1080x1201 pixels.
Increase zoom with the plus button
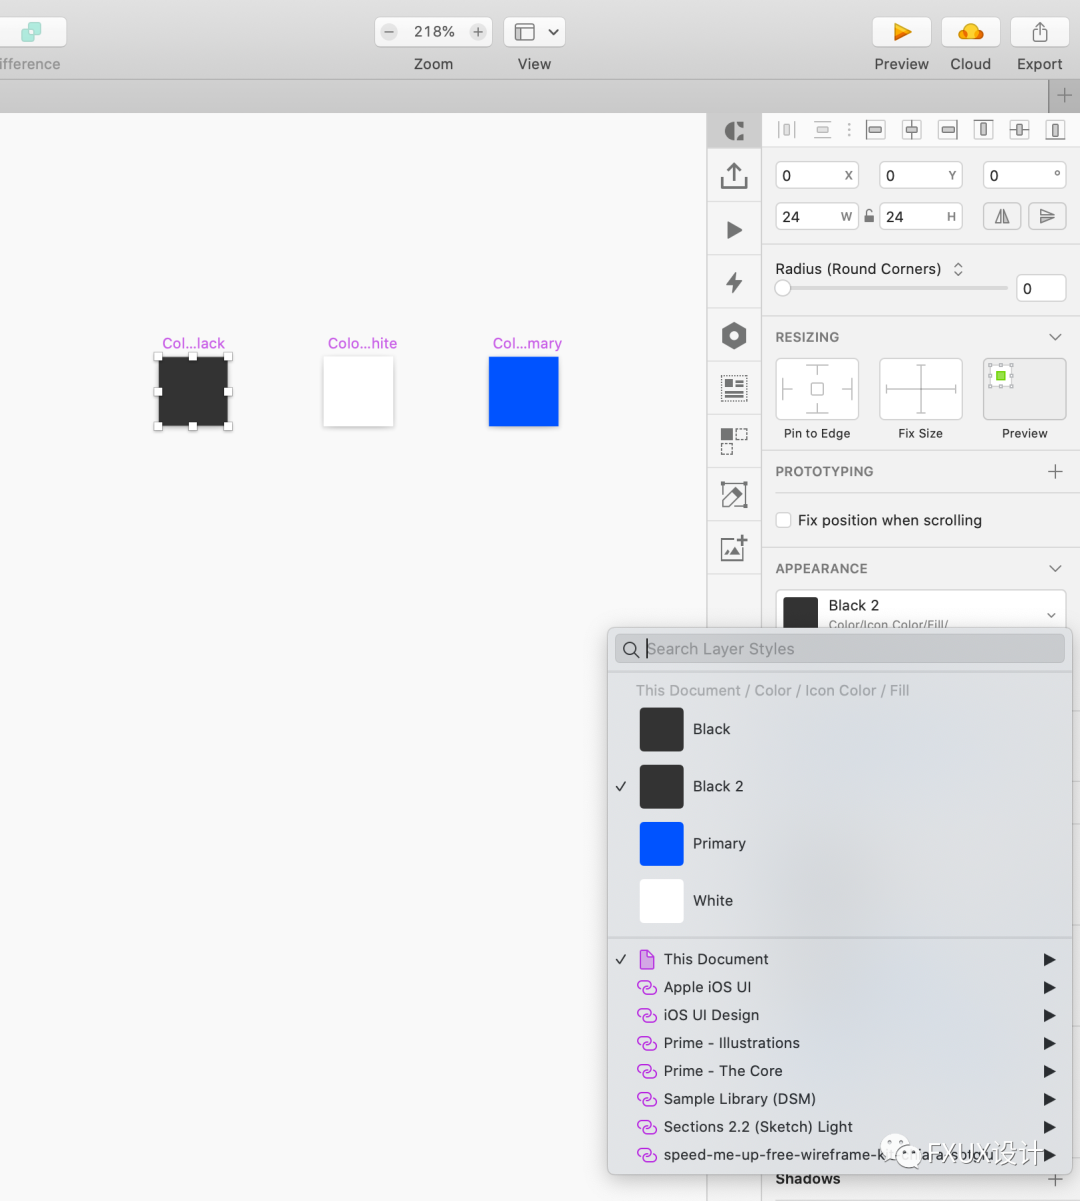click(478, 32)
